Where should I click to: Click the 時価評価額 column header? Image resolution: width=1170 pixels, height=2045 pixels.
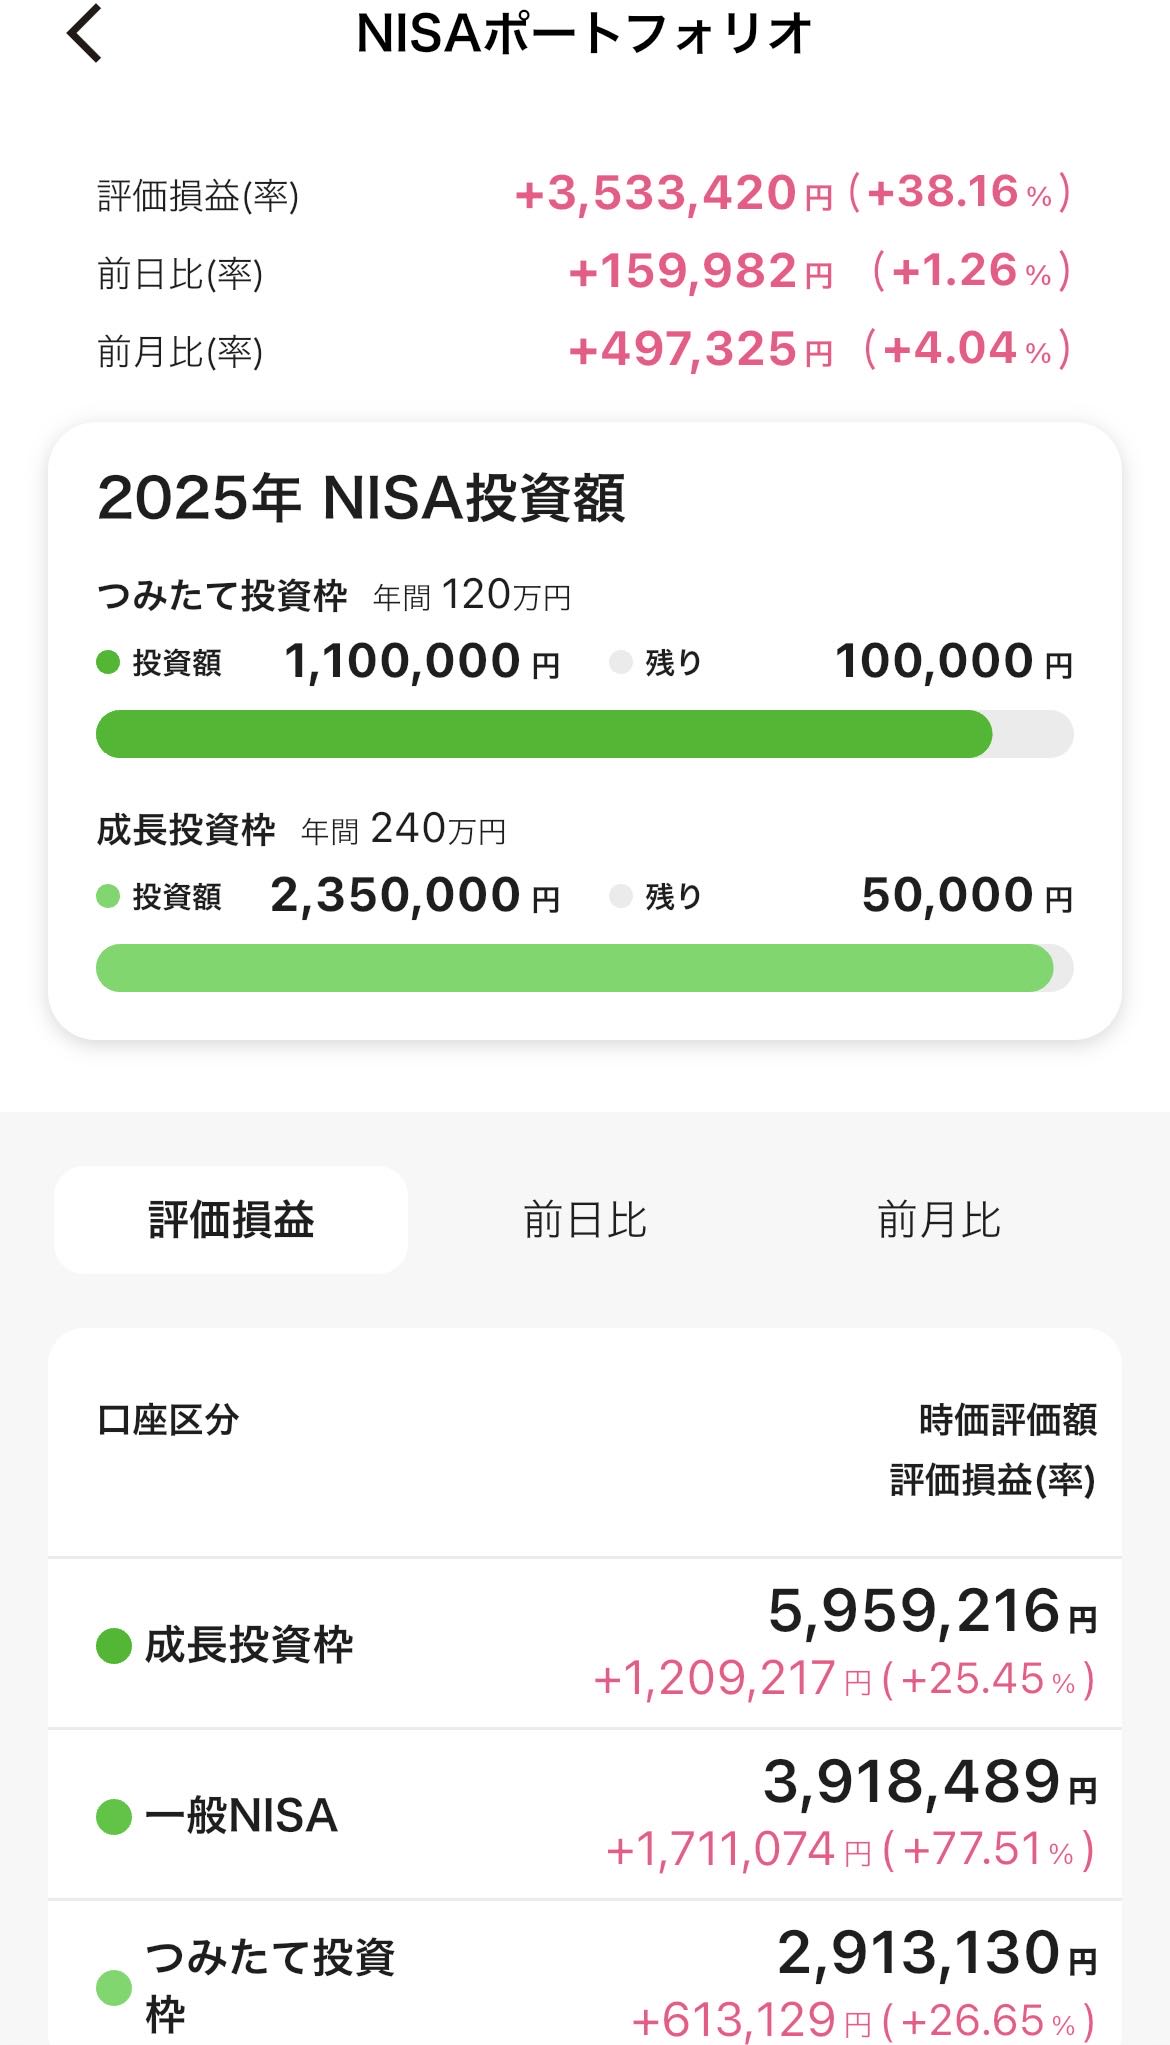pos(1007,1420)
